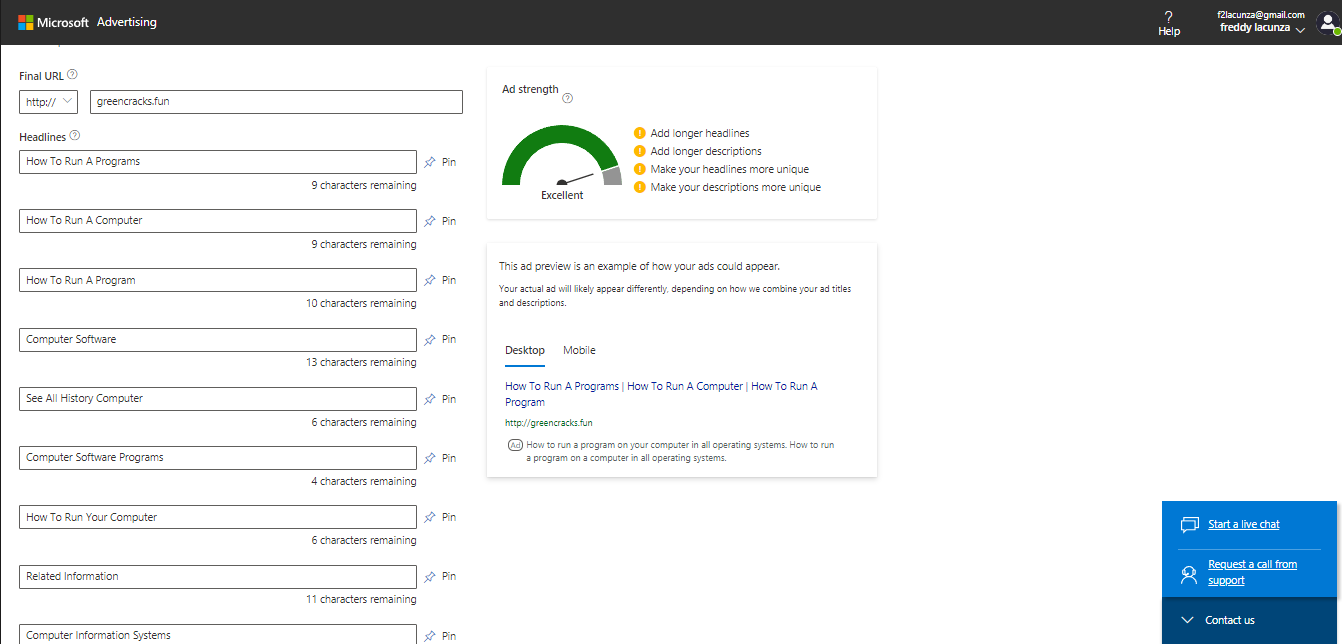Click the 'Make your descriptions more unique' text

point(736,187)
